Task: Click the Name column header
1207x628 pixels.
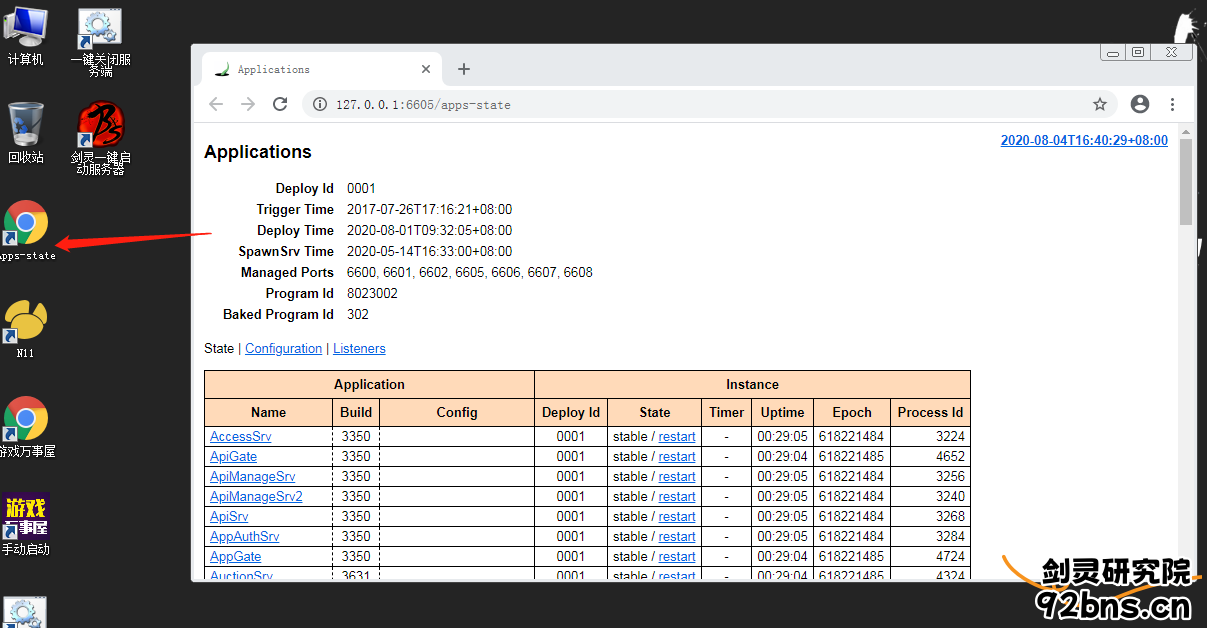Action: (x=268, y=412)
